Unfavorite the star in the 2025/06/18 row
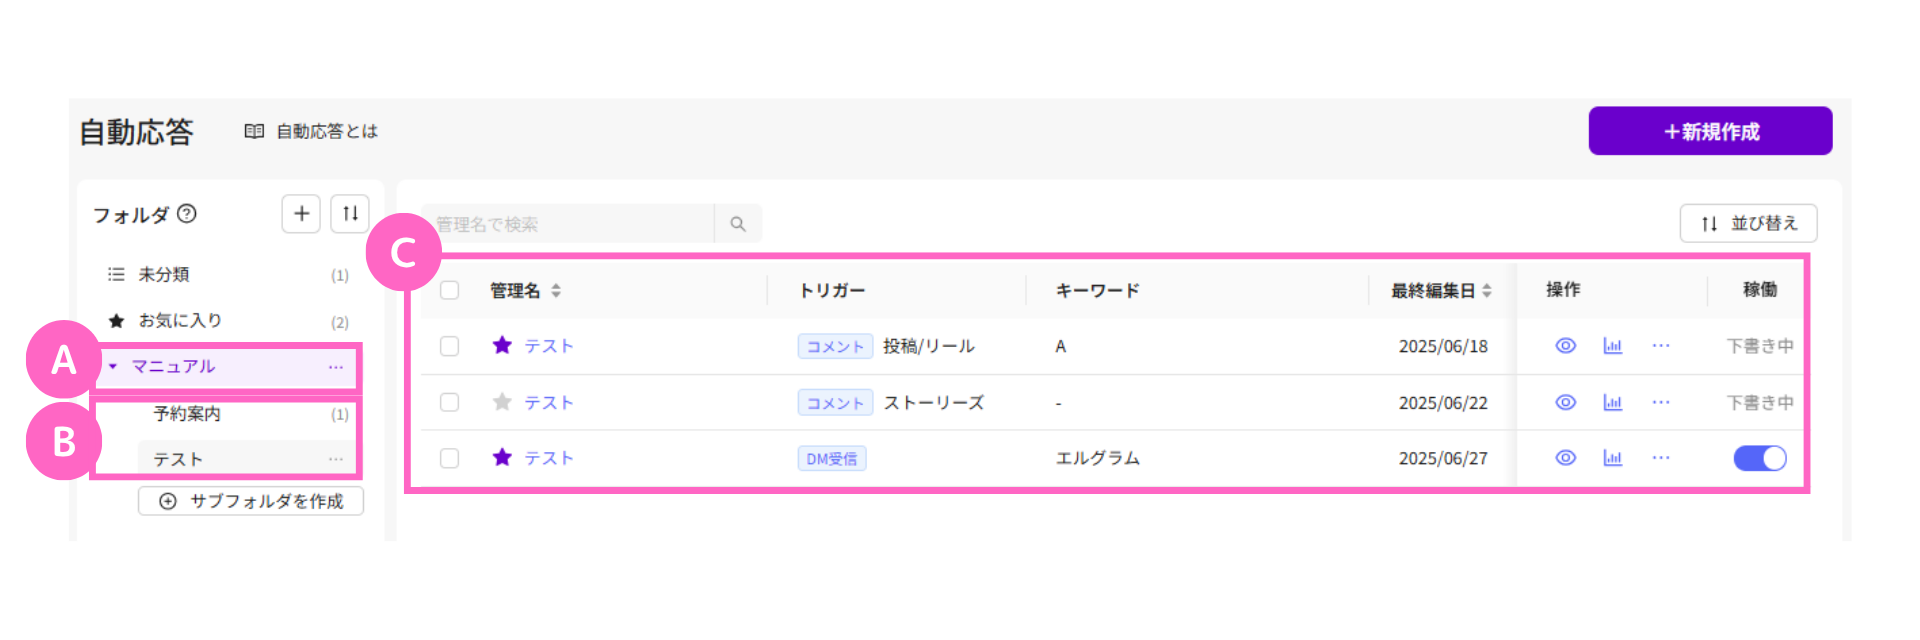This screenshot has width=1920, height=640. point(502,346)
